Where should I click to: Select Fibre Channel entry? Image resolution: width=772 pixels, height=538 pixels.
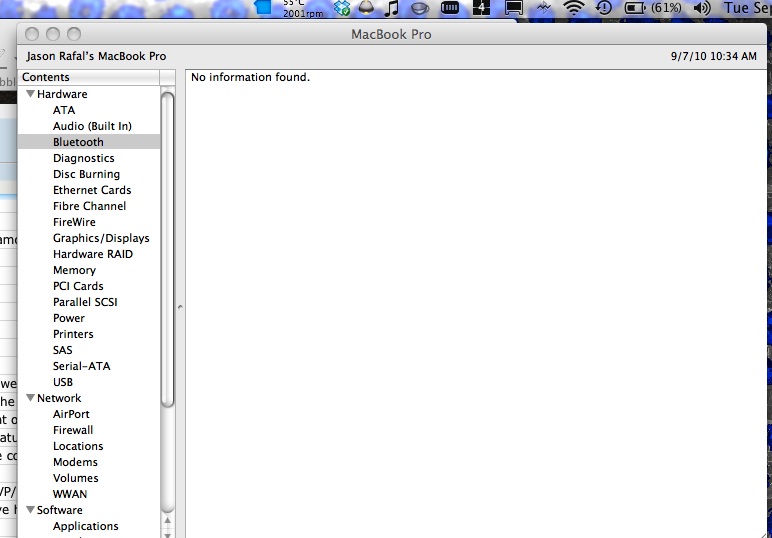90,206
